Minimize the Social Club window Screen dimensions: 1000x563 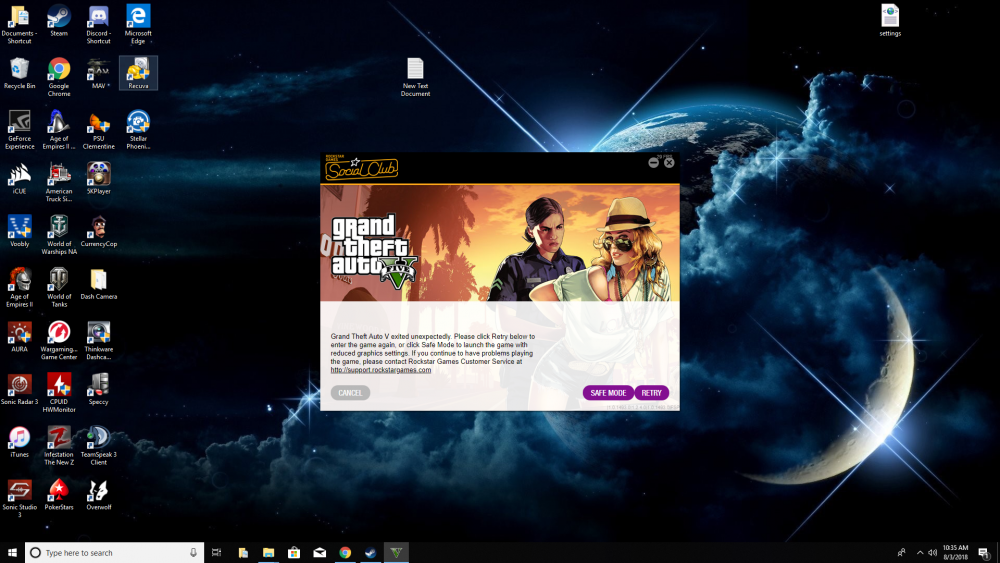653,163
